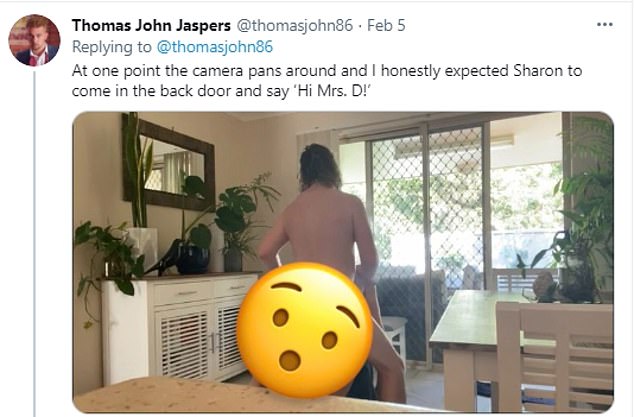The width and height of the screenshot is (634, 417).
Task: Click the wall mirror in the photo
Action: click(x=169, y=161)
